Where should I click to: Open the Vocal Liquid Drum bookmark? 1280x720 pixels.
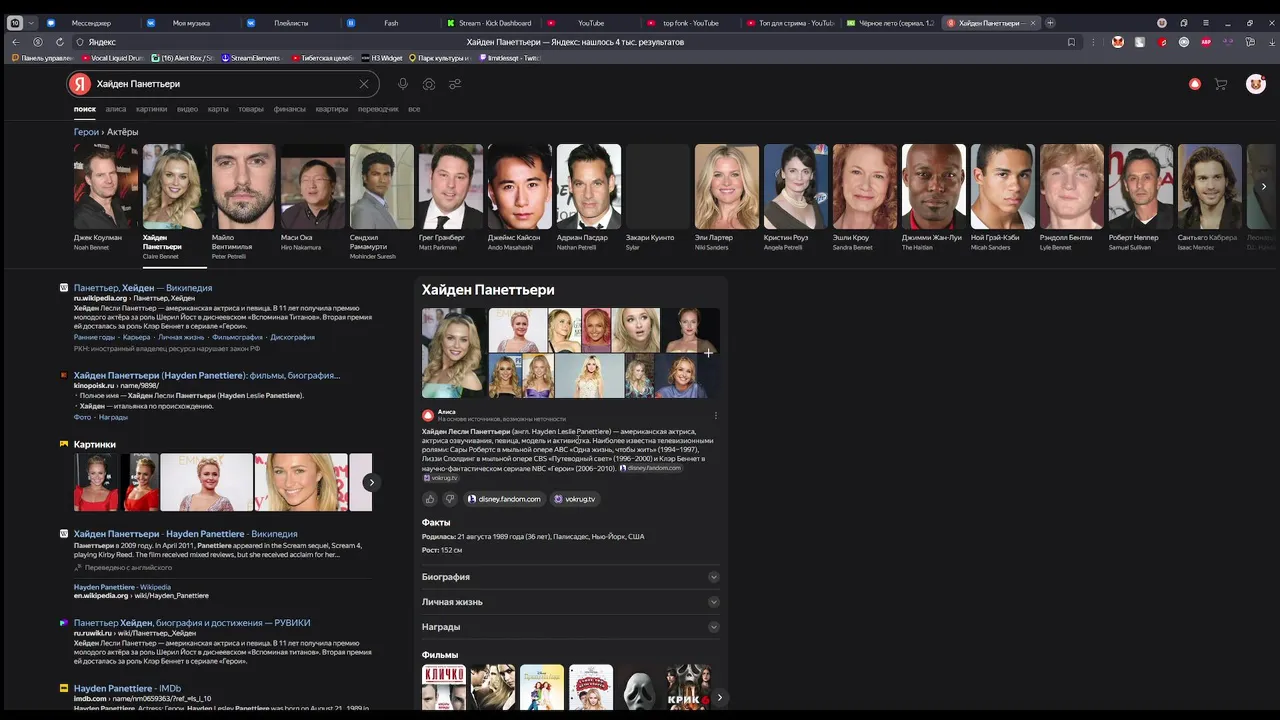[x=112, y=58]
